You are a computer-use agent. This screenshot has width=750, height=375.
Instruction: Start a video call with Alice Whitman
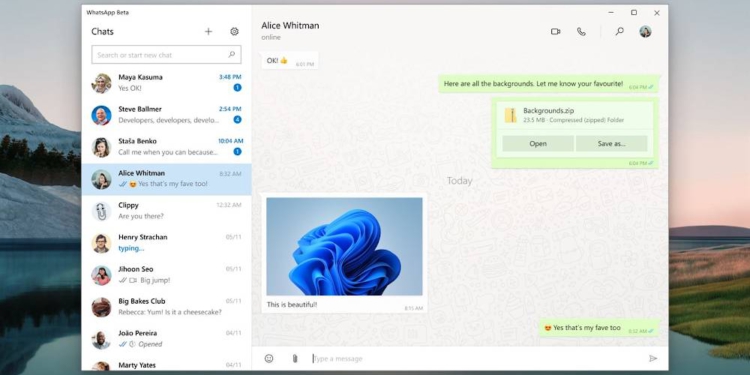[x=555, y=32]
